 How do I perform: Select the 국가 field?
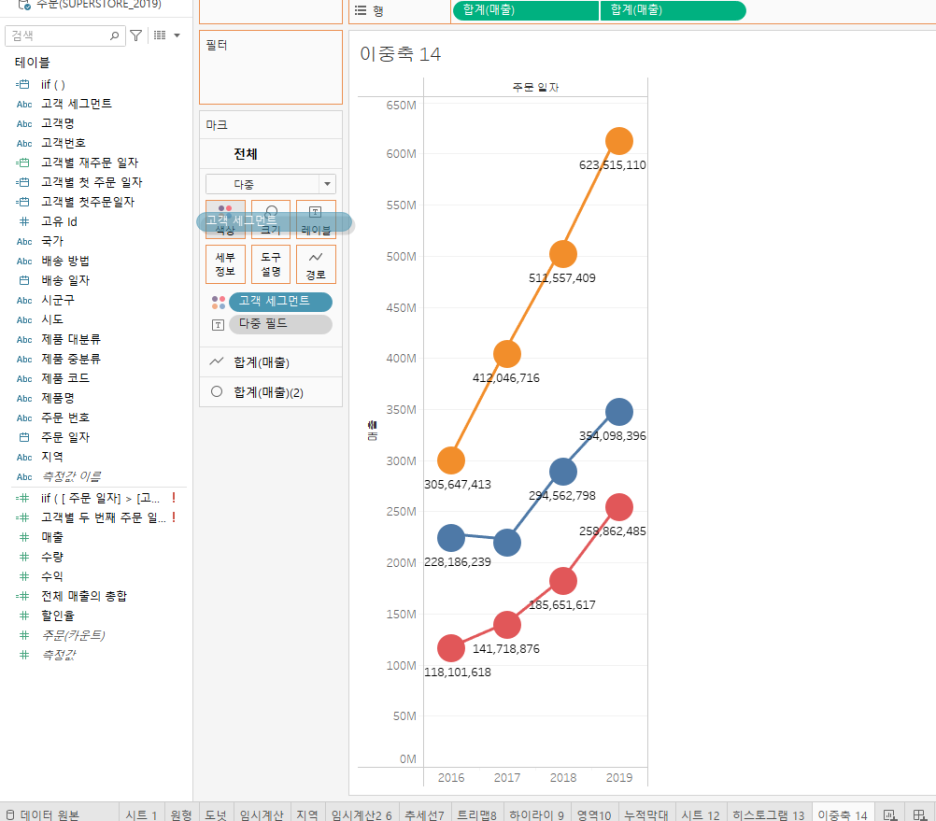point(52,241)
